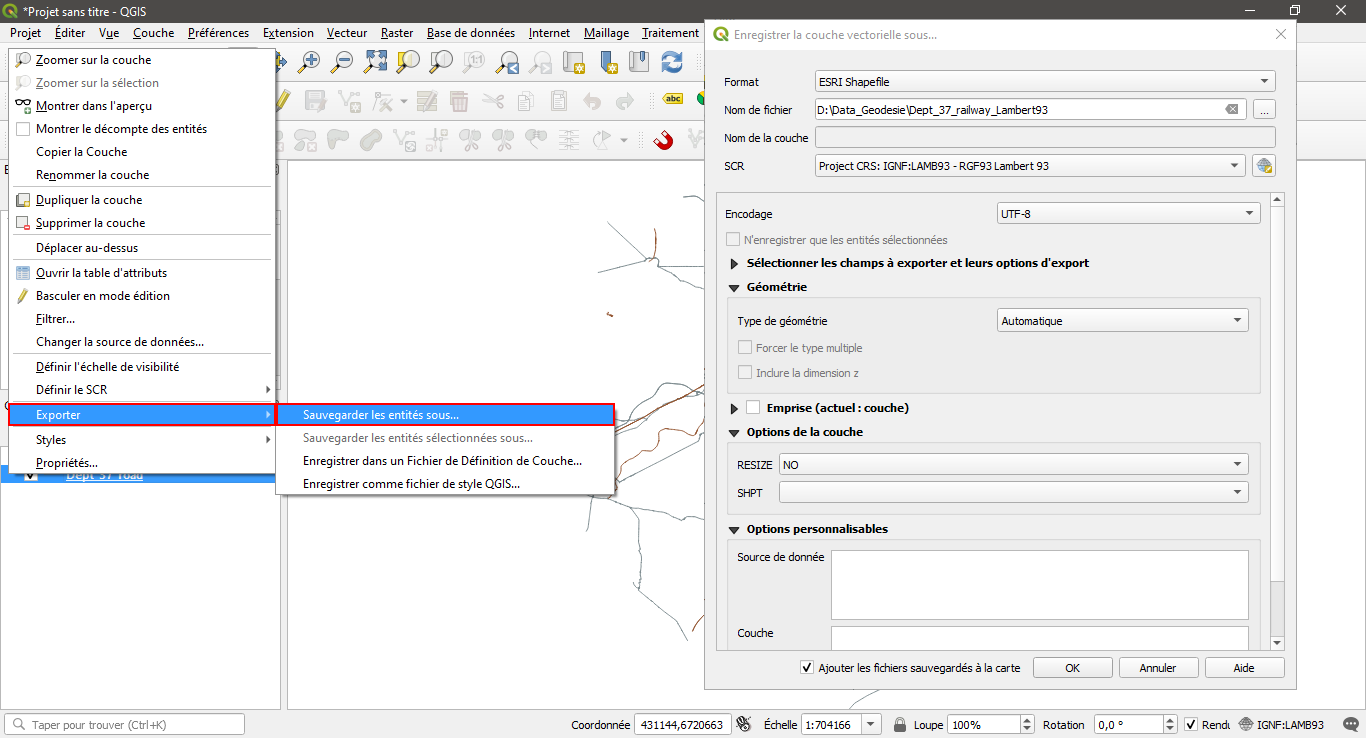Open the Styles submenu entry
Screen dimensions: 1366x738
click(141, 440)
